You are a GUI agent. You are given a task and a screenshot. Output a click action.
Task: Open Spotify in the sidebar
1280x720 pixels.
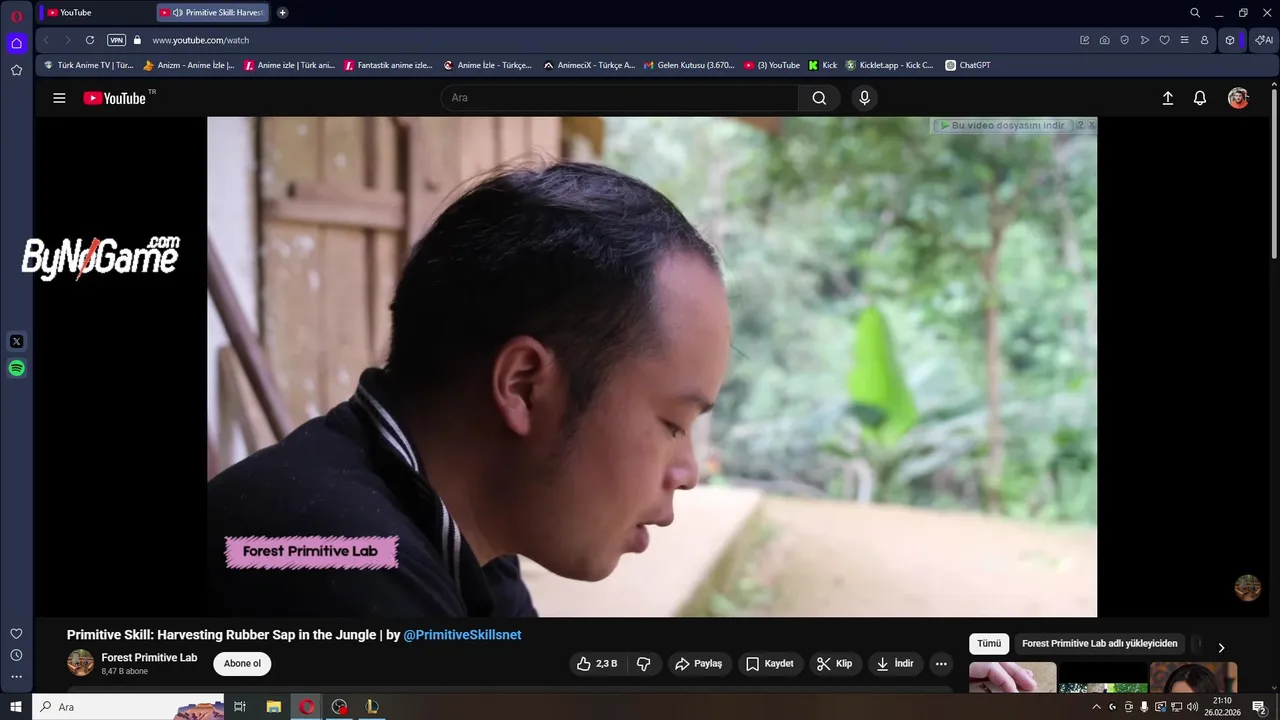pyautogui.click(x=16, y=368)
